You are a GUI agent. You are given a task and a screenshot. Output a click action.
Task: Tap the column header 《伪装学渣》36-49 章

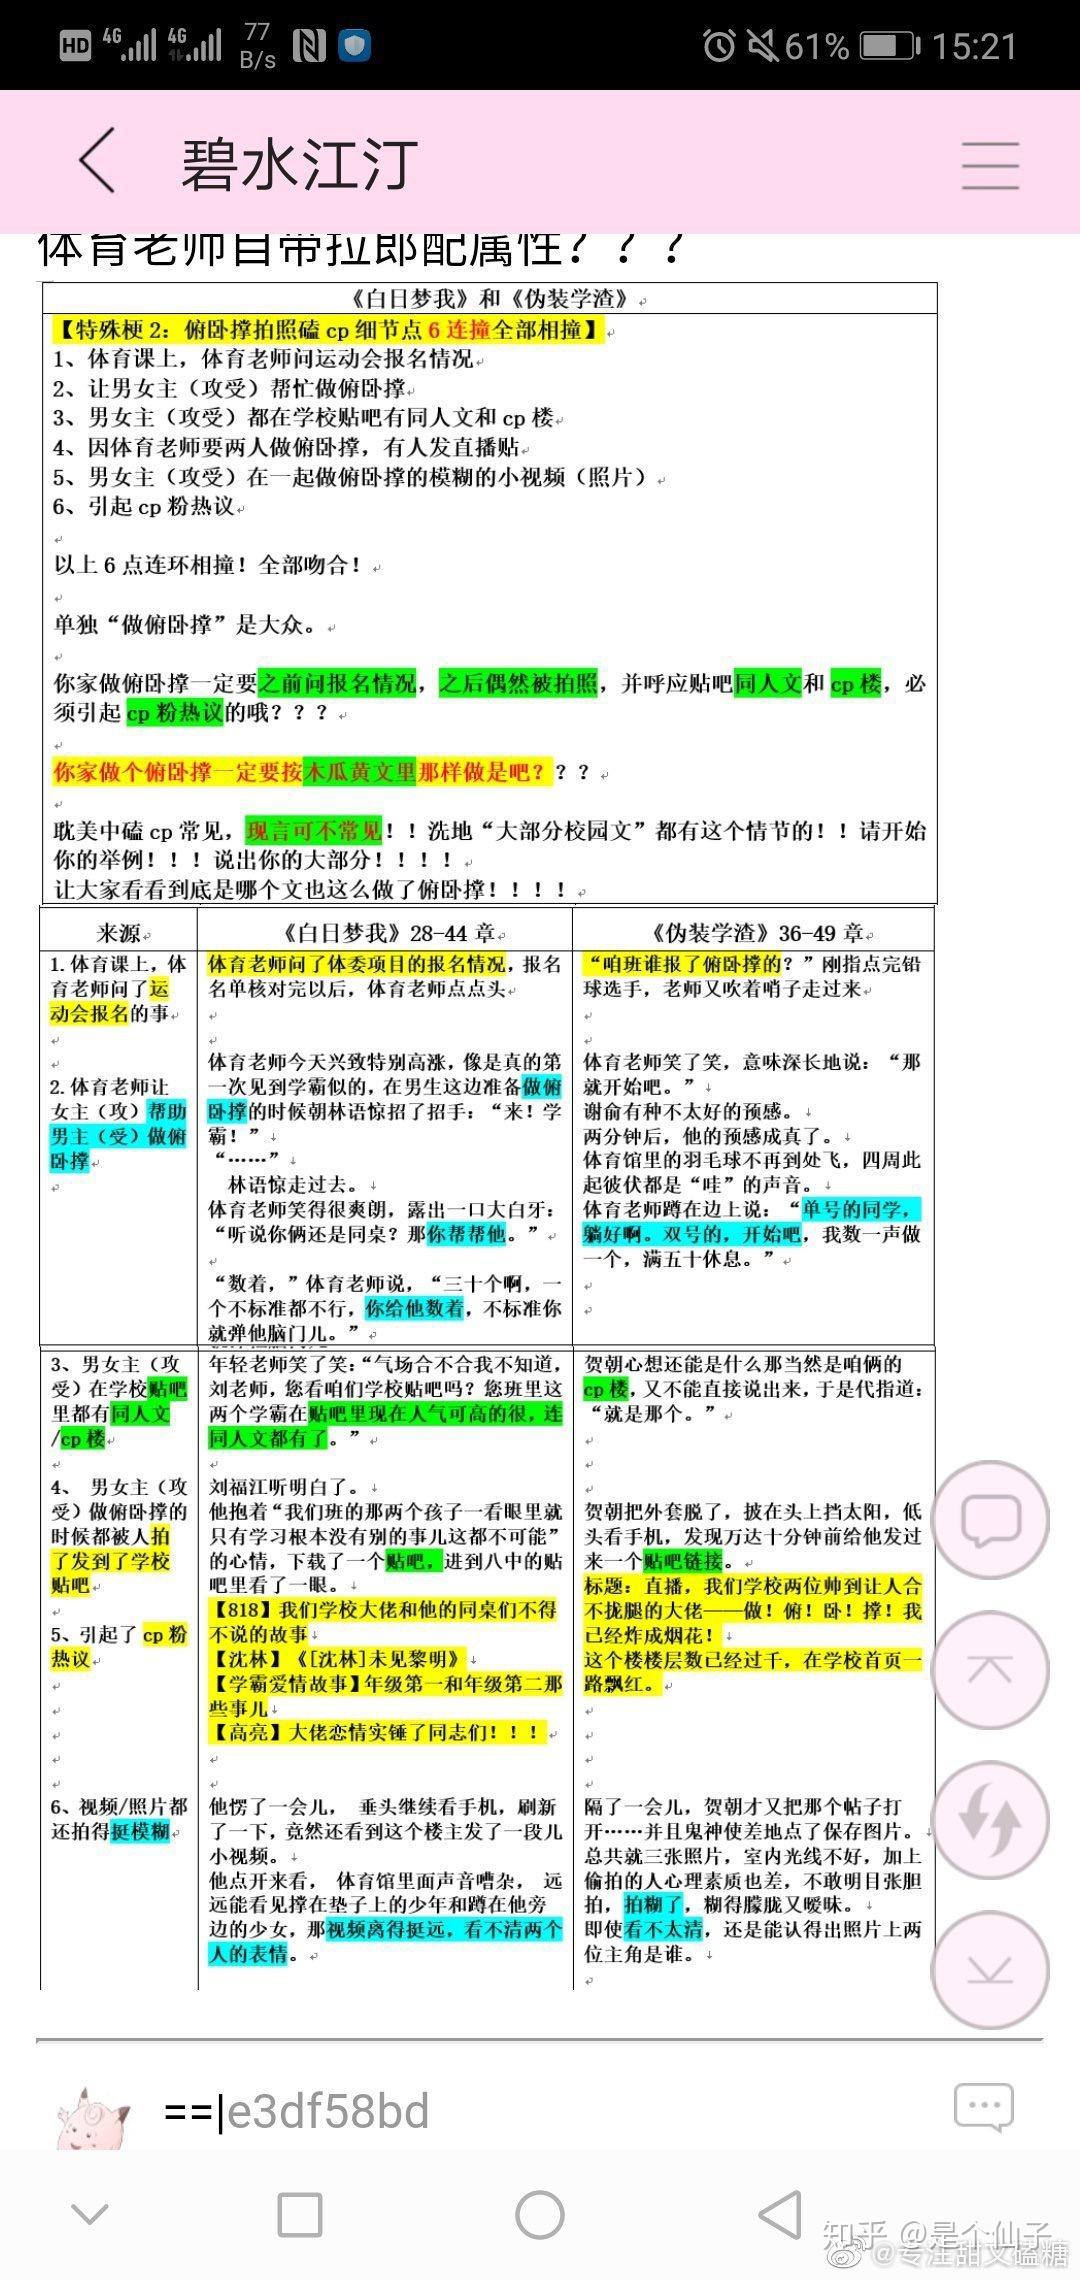(x=754, y=932)
